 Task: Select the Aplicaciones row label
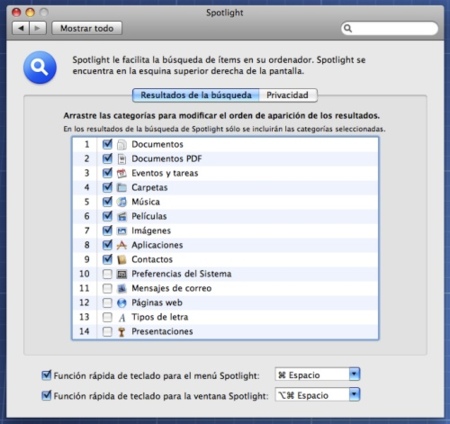coord(157,245)
